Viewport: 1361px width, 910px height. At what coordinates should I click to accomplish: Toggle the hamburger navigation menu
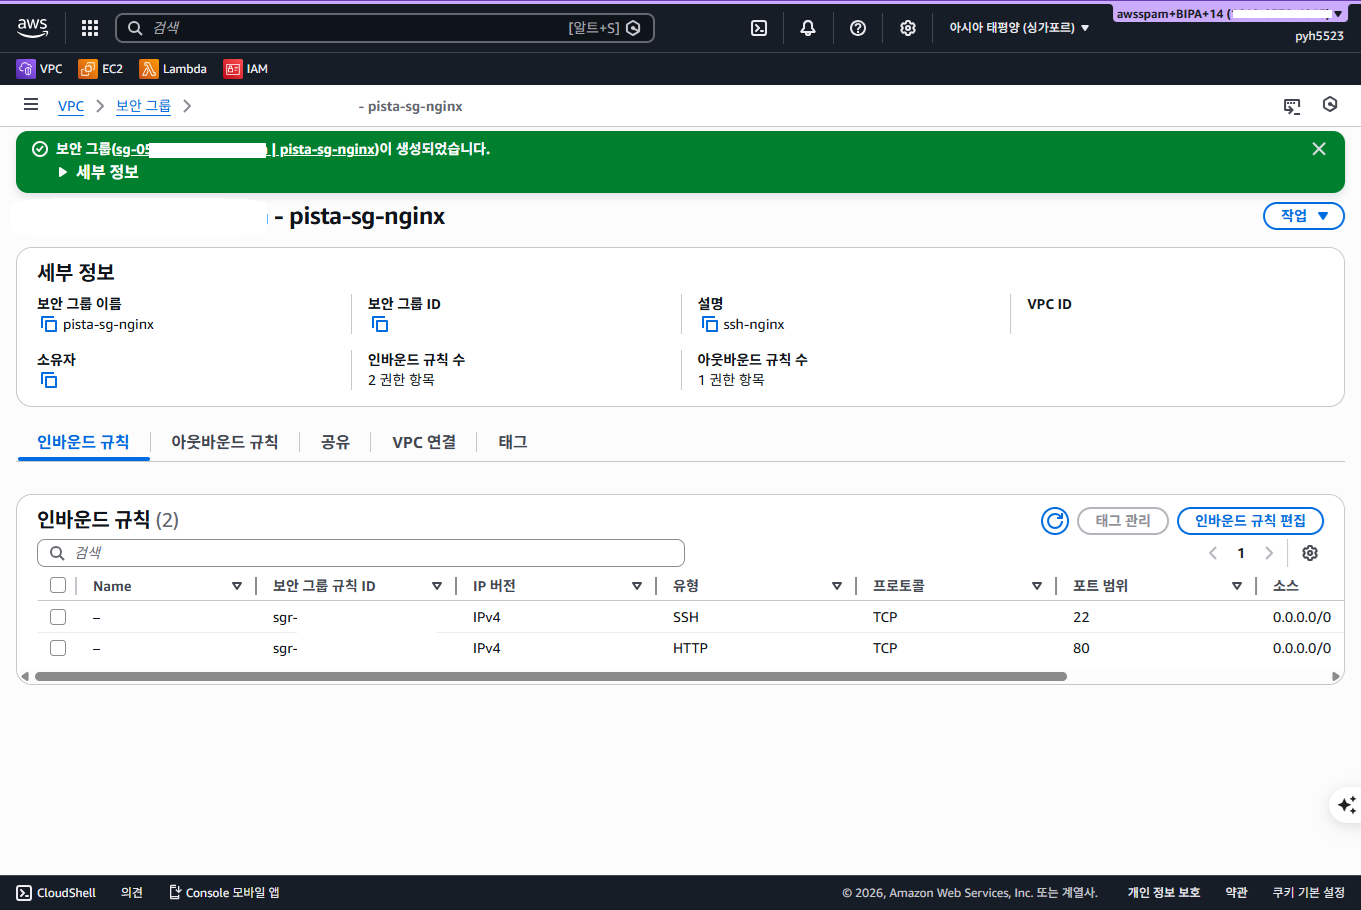[x=31, y=105]
